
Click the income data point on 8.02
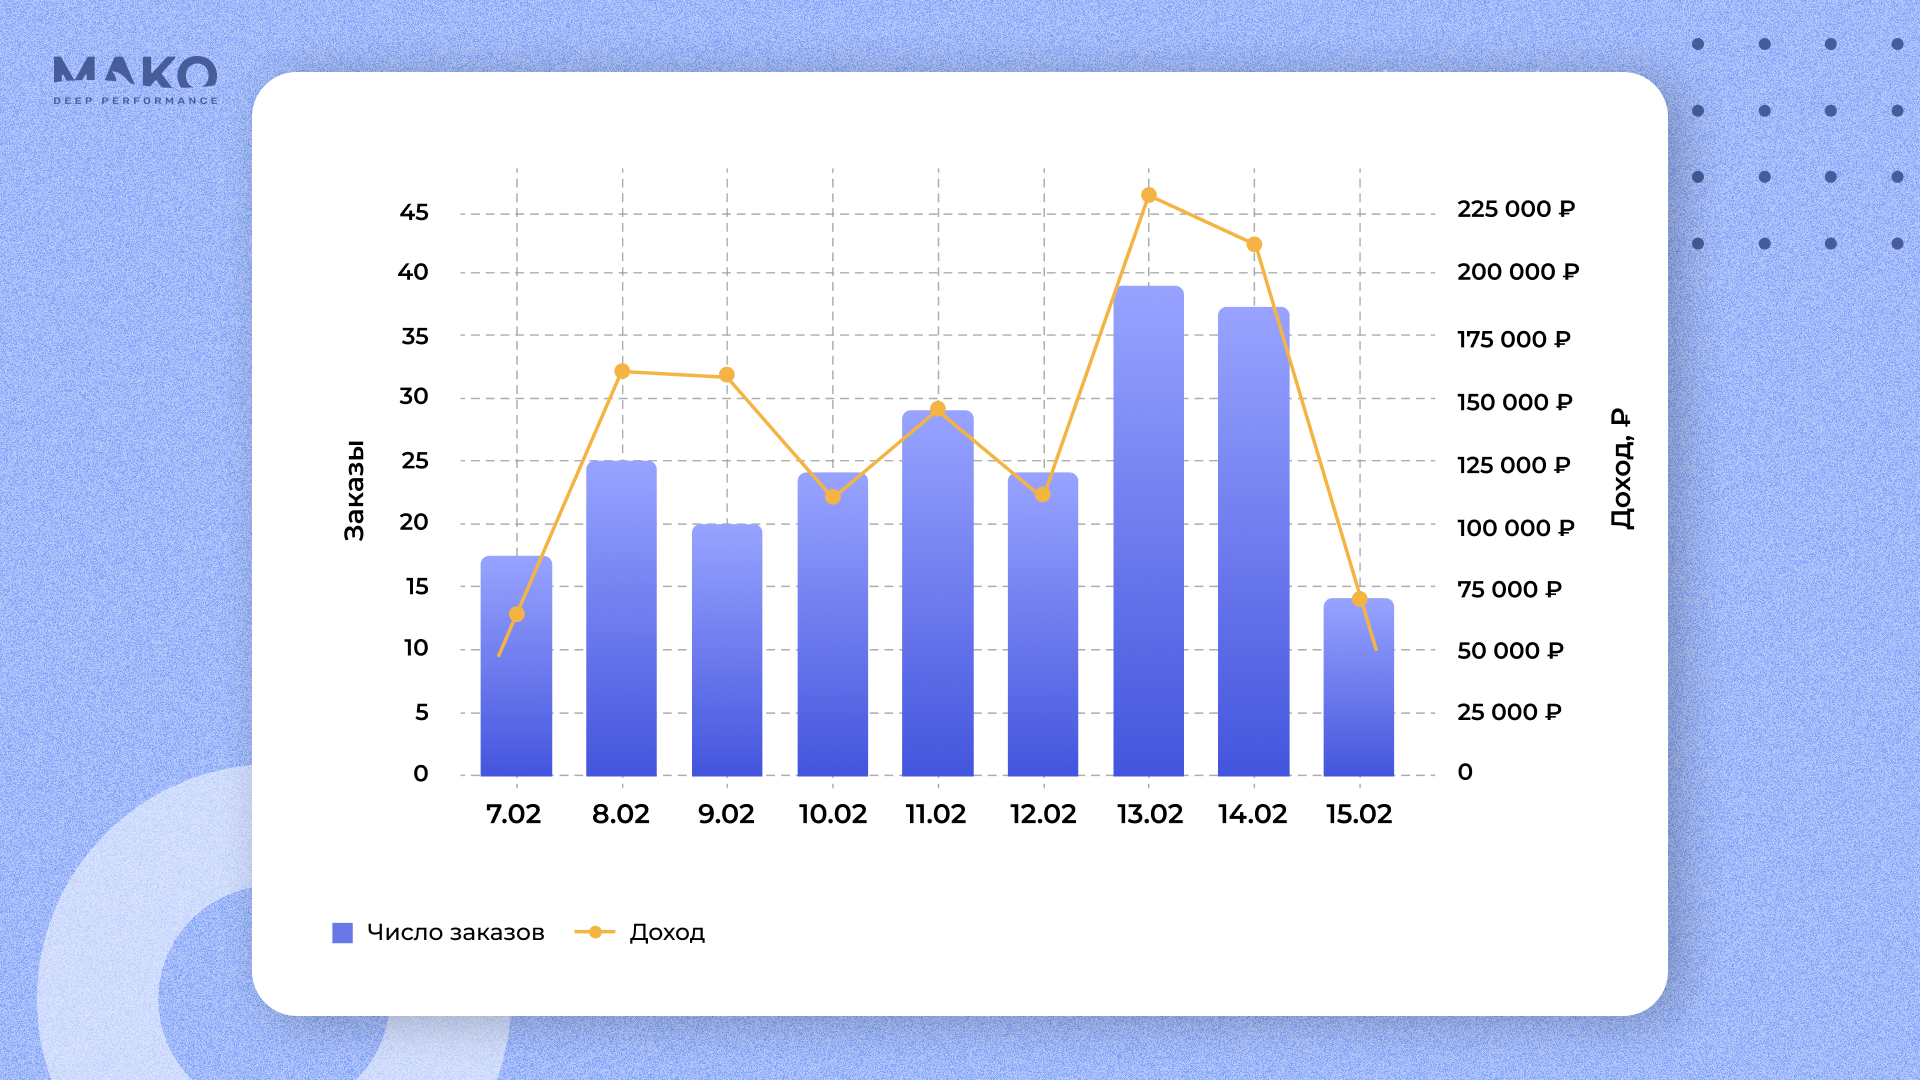click(622, 371)
